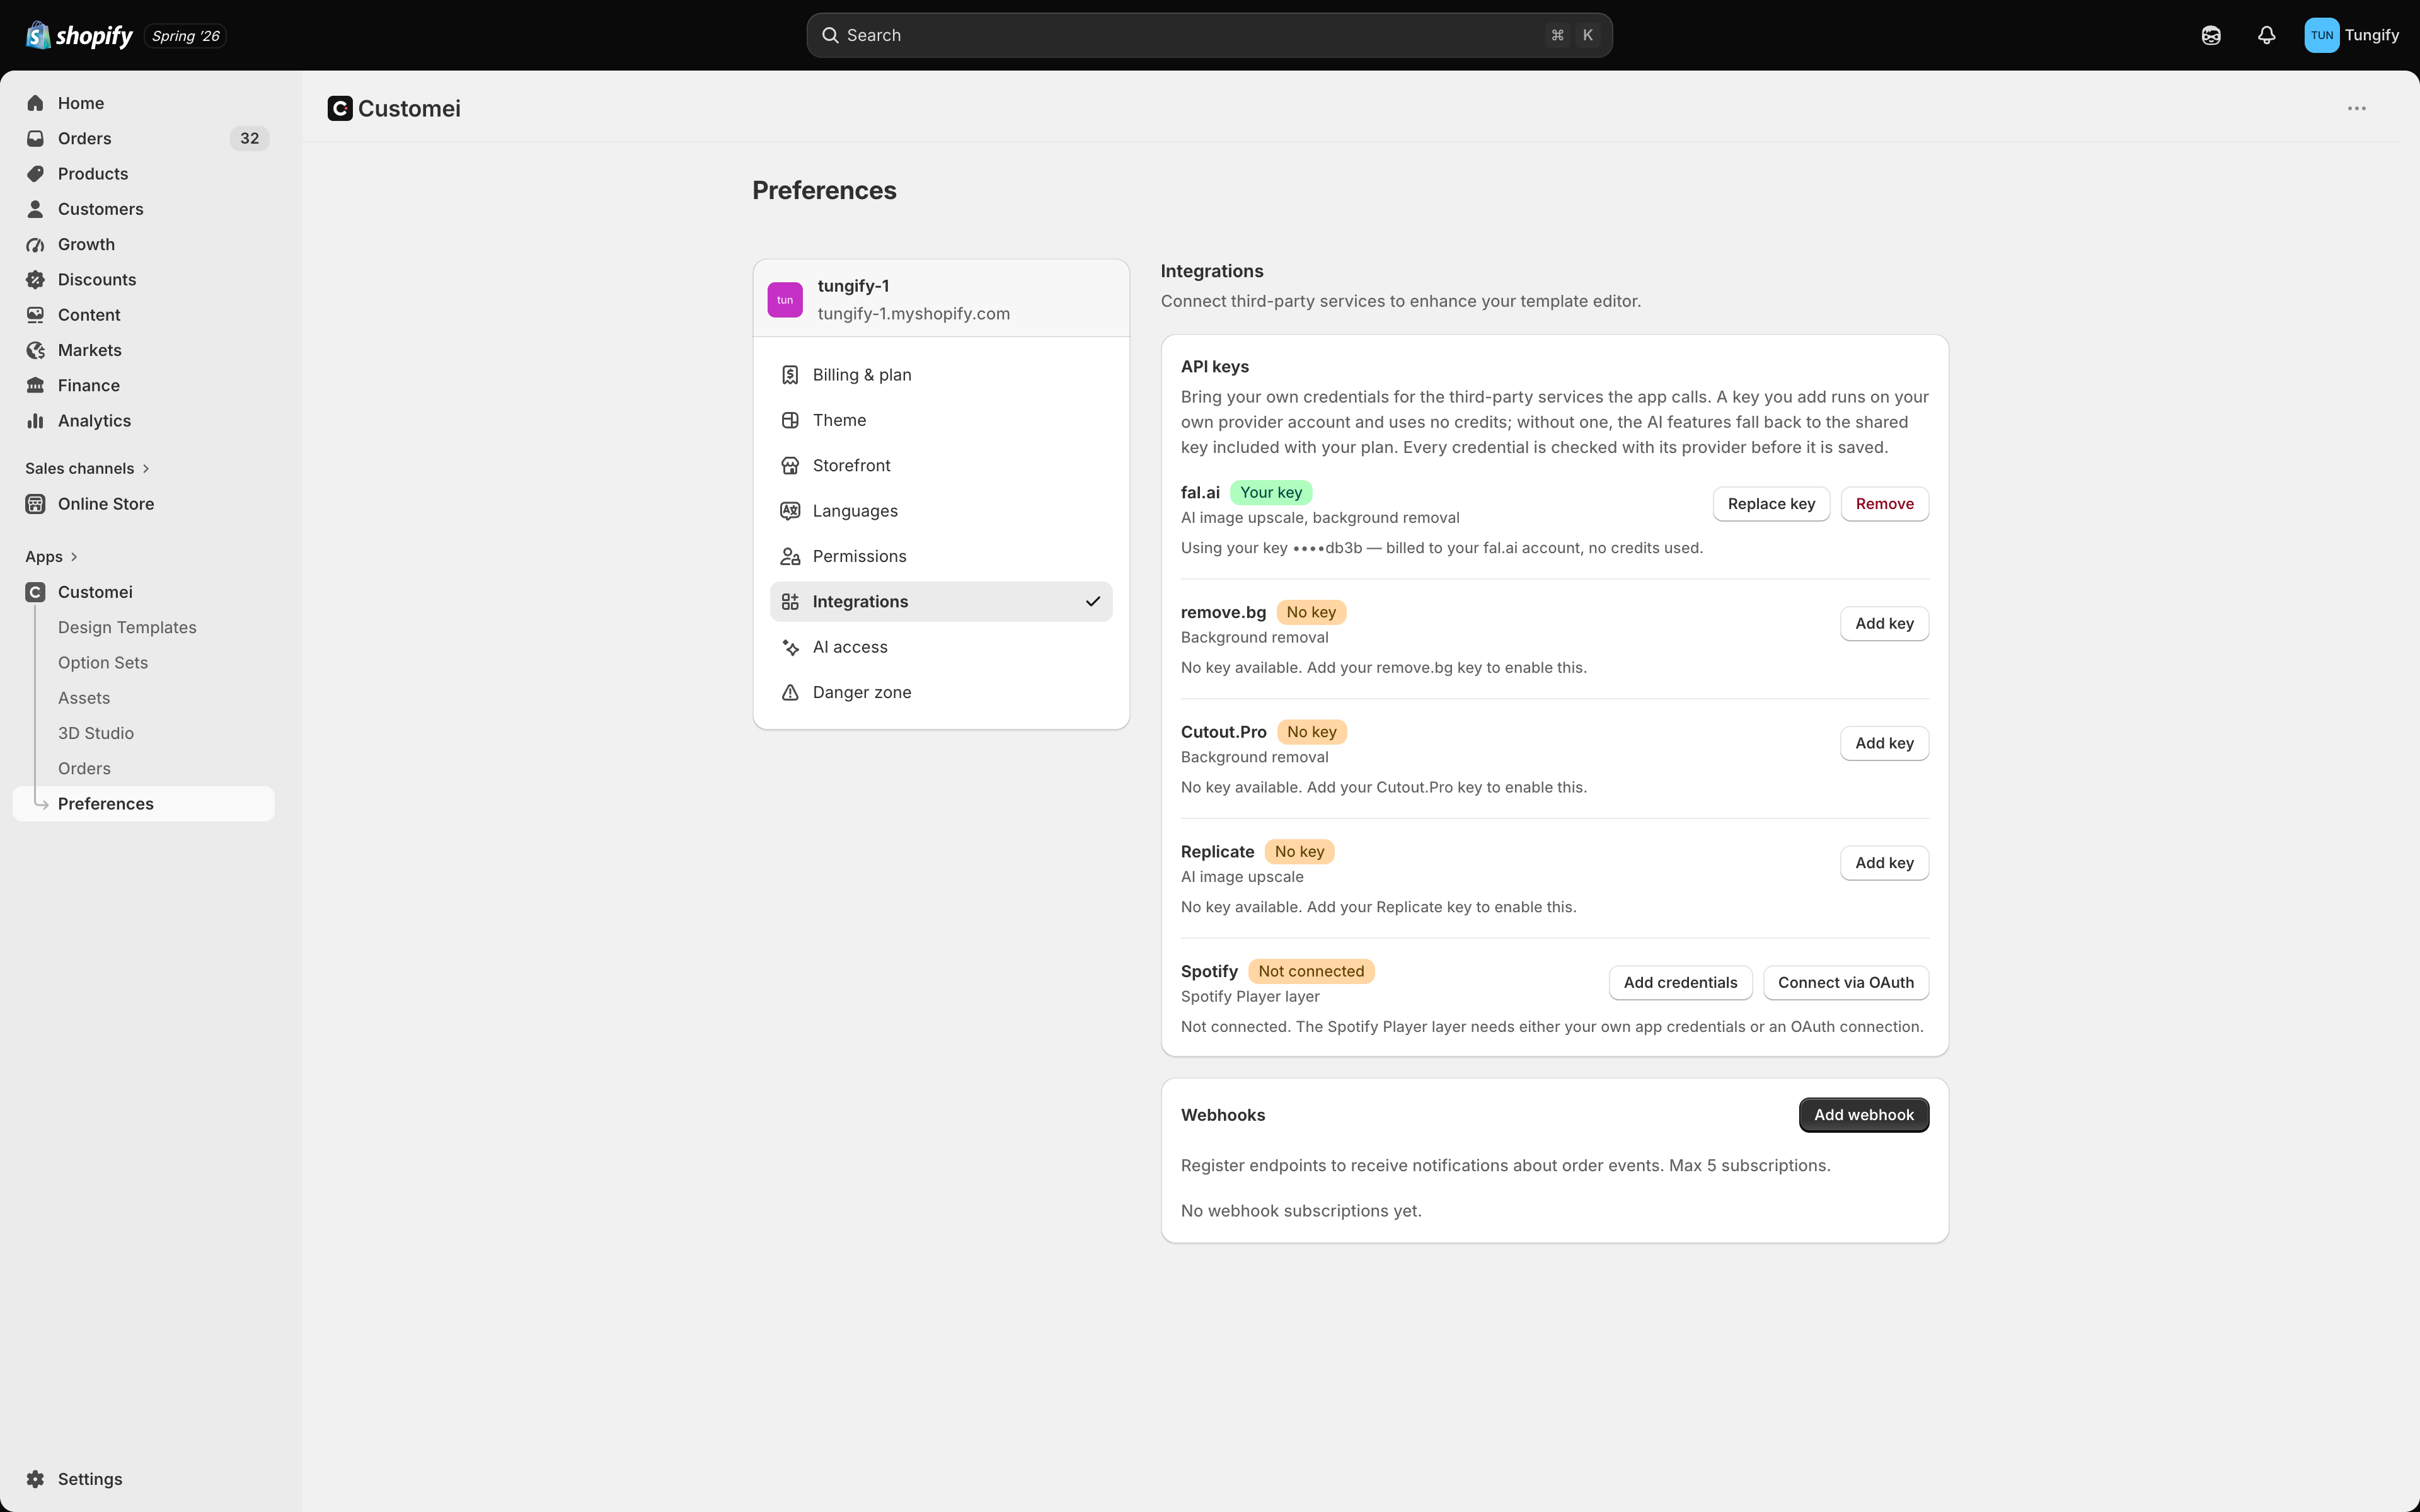This screenshot has width=2420, height=1512.
Task: Add key for Cutout.Pro
Action: click(1884, 743)
